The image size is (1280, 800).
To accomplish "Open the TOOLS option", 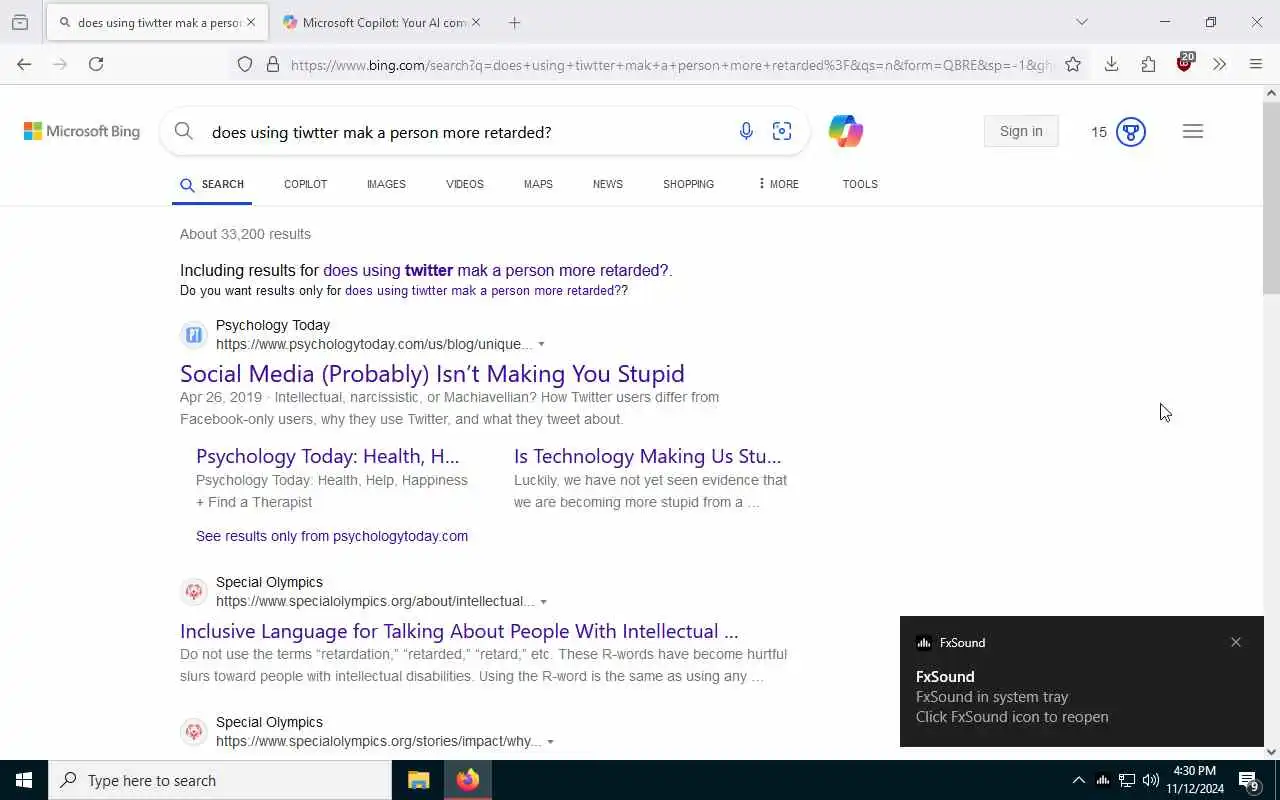I will tap(860, 184).
